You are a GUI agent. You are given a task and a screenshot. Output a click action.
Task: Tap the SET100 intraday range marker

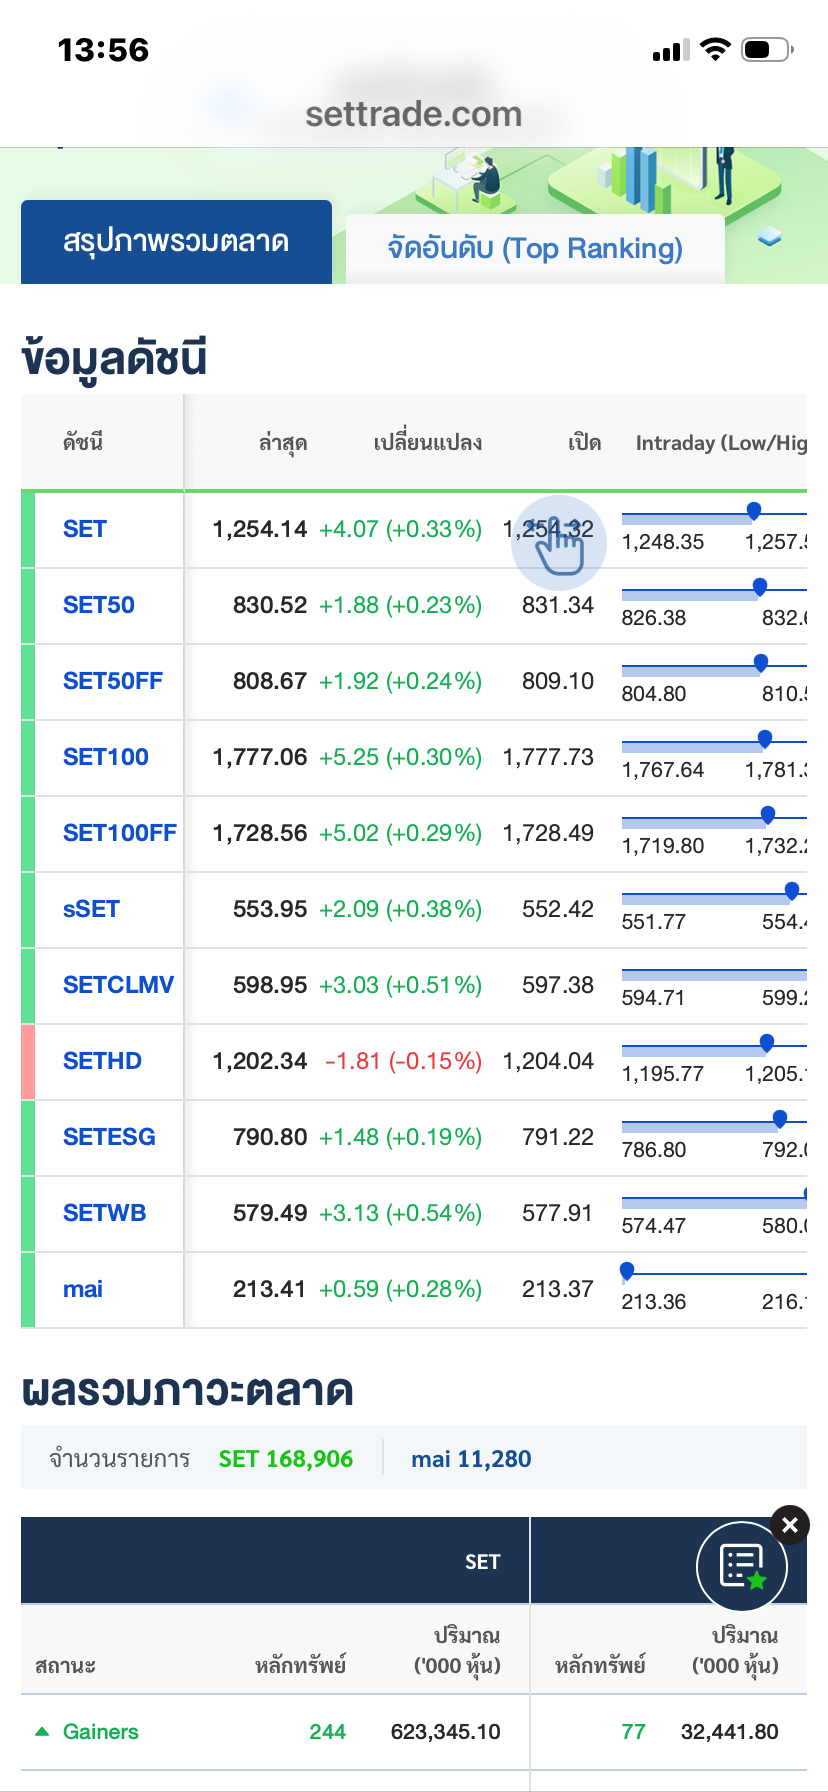765,739
